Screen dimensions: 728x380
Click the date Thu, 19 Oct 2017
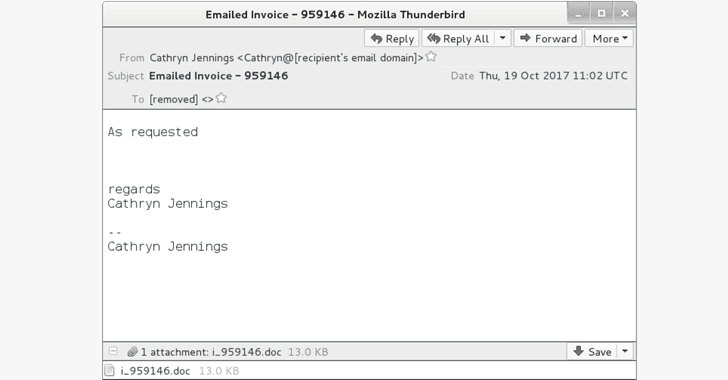pos(553,76)
